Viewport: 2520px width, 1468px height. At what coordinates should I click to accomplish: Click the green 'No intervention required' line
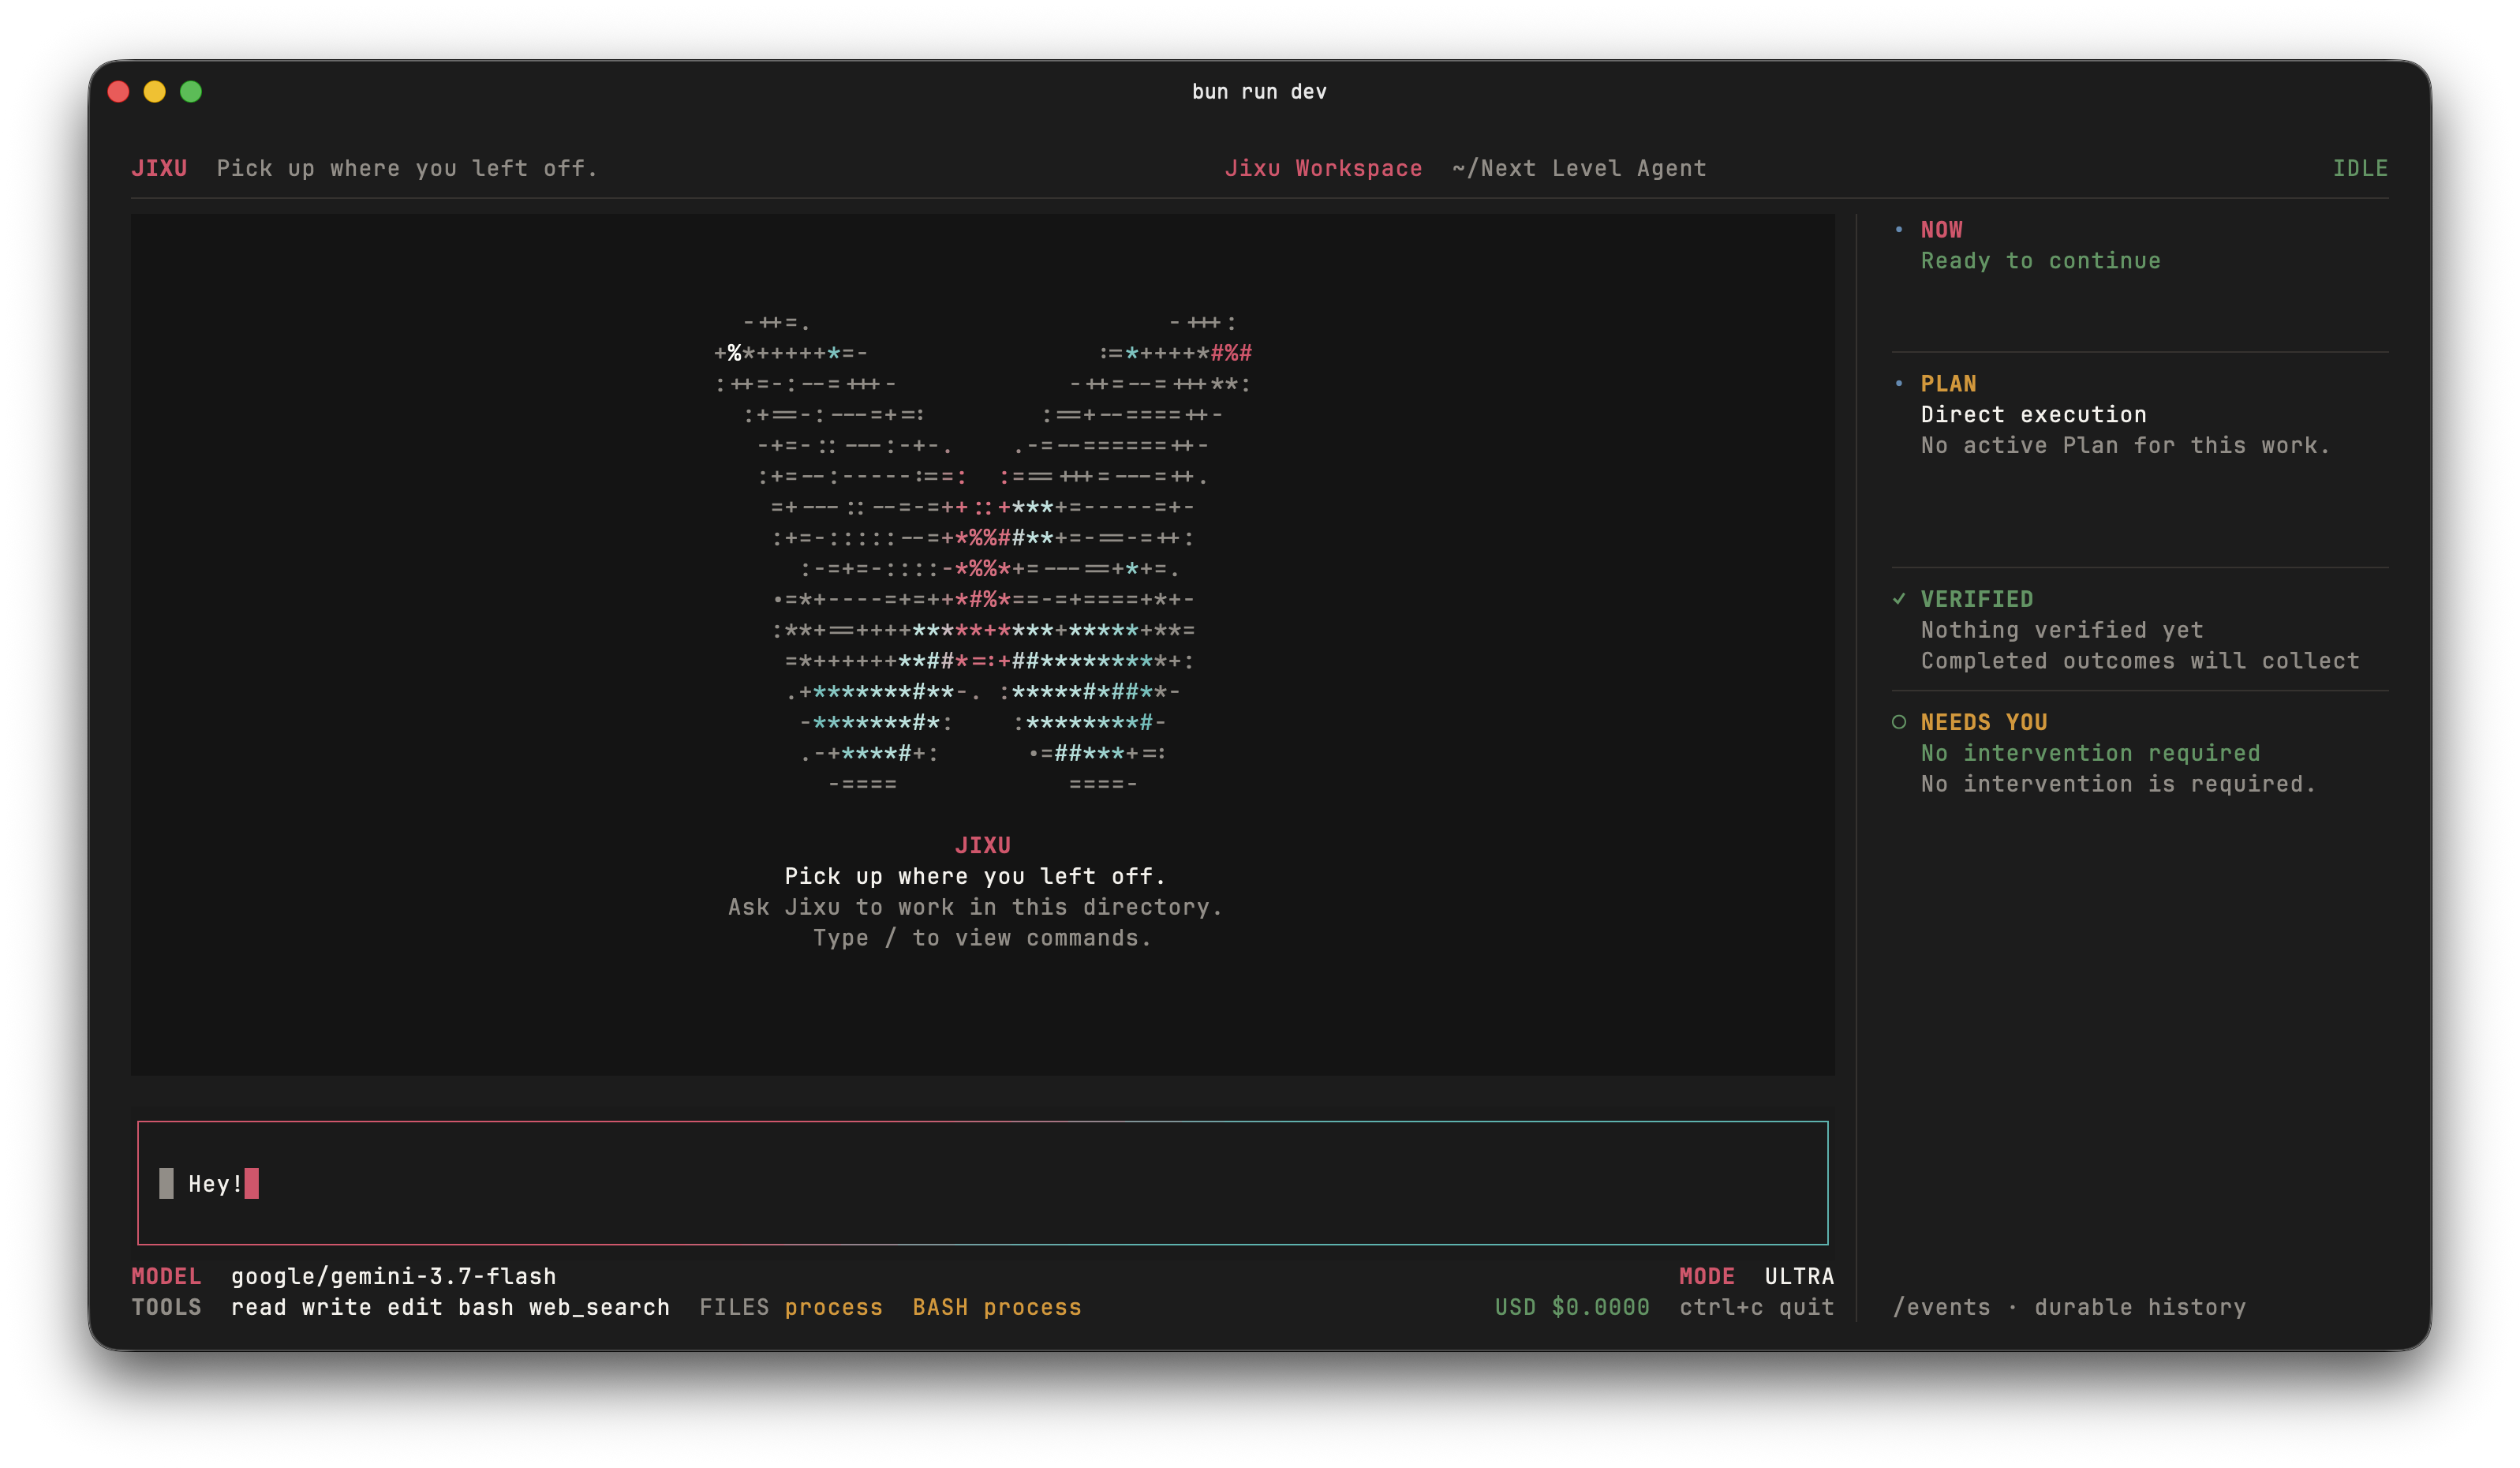pos(2090,753)
